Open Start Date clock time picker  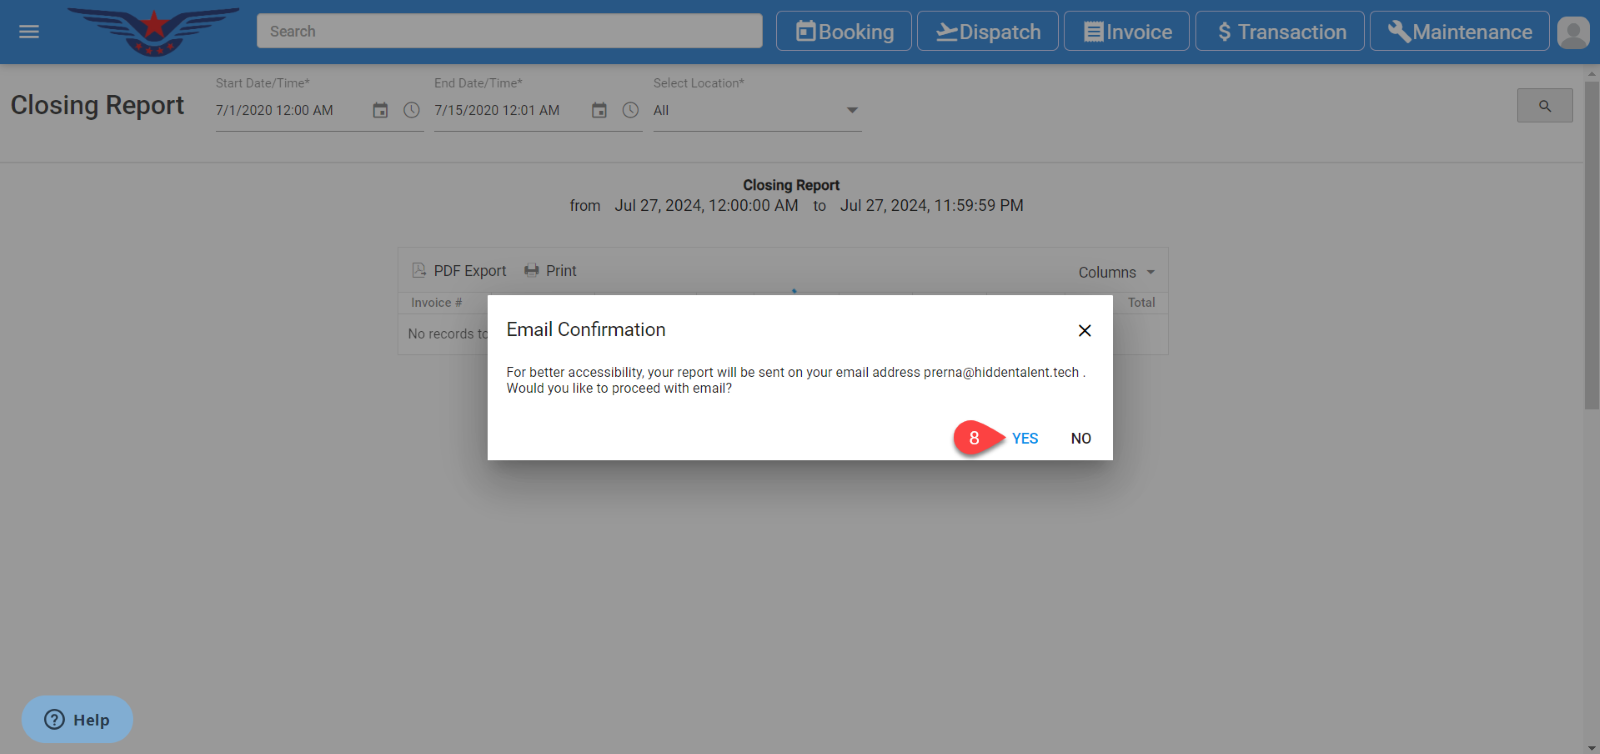coord(411,110)
